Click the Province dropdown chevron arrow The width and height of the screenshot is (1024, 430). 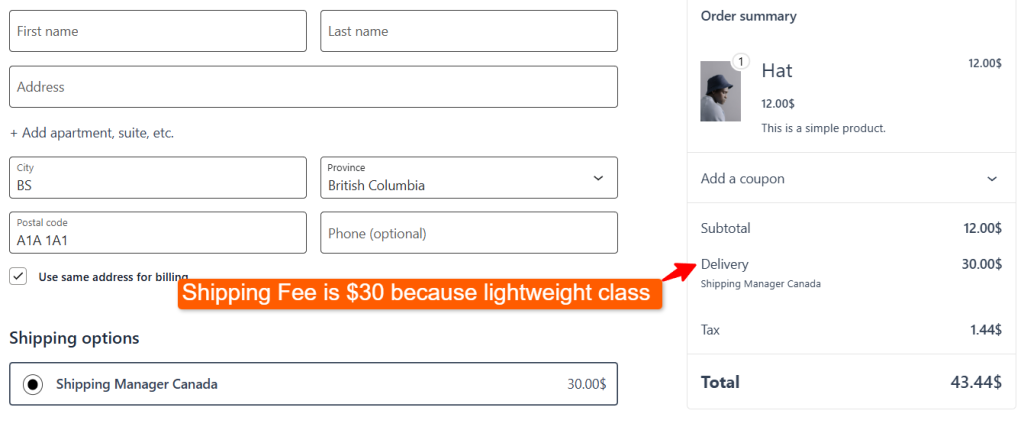click(x=598, y=178)
